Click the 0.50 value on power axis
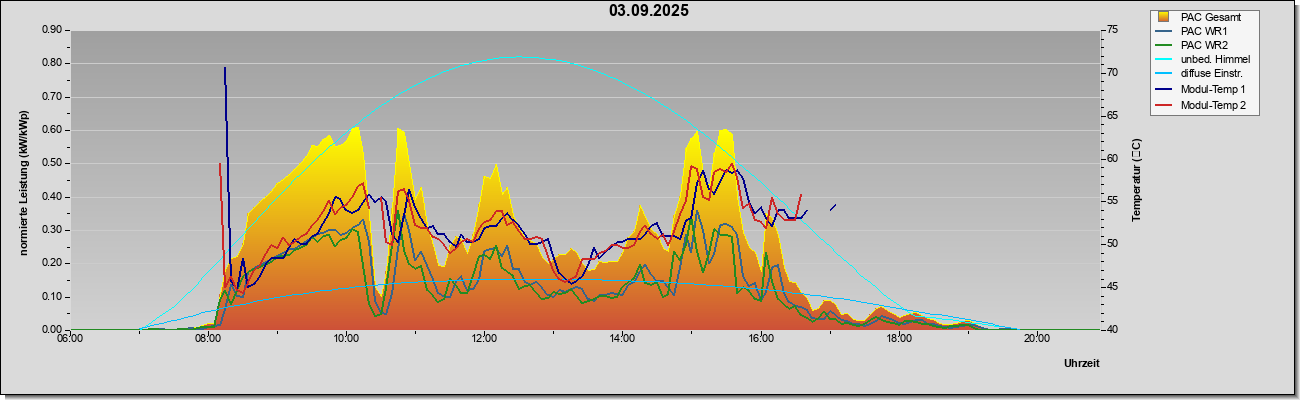This screenshot has height=400, width=1300. [x=52, y=163]
